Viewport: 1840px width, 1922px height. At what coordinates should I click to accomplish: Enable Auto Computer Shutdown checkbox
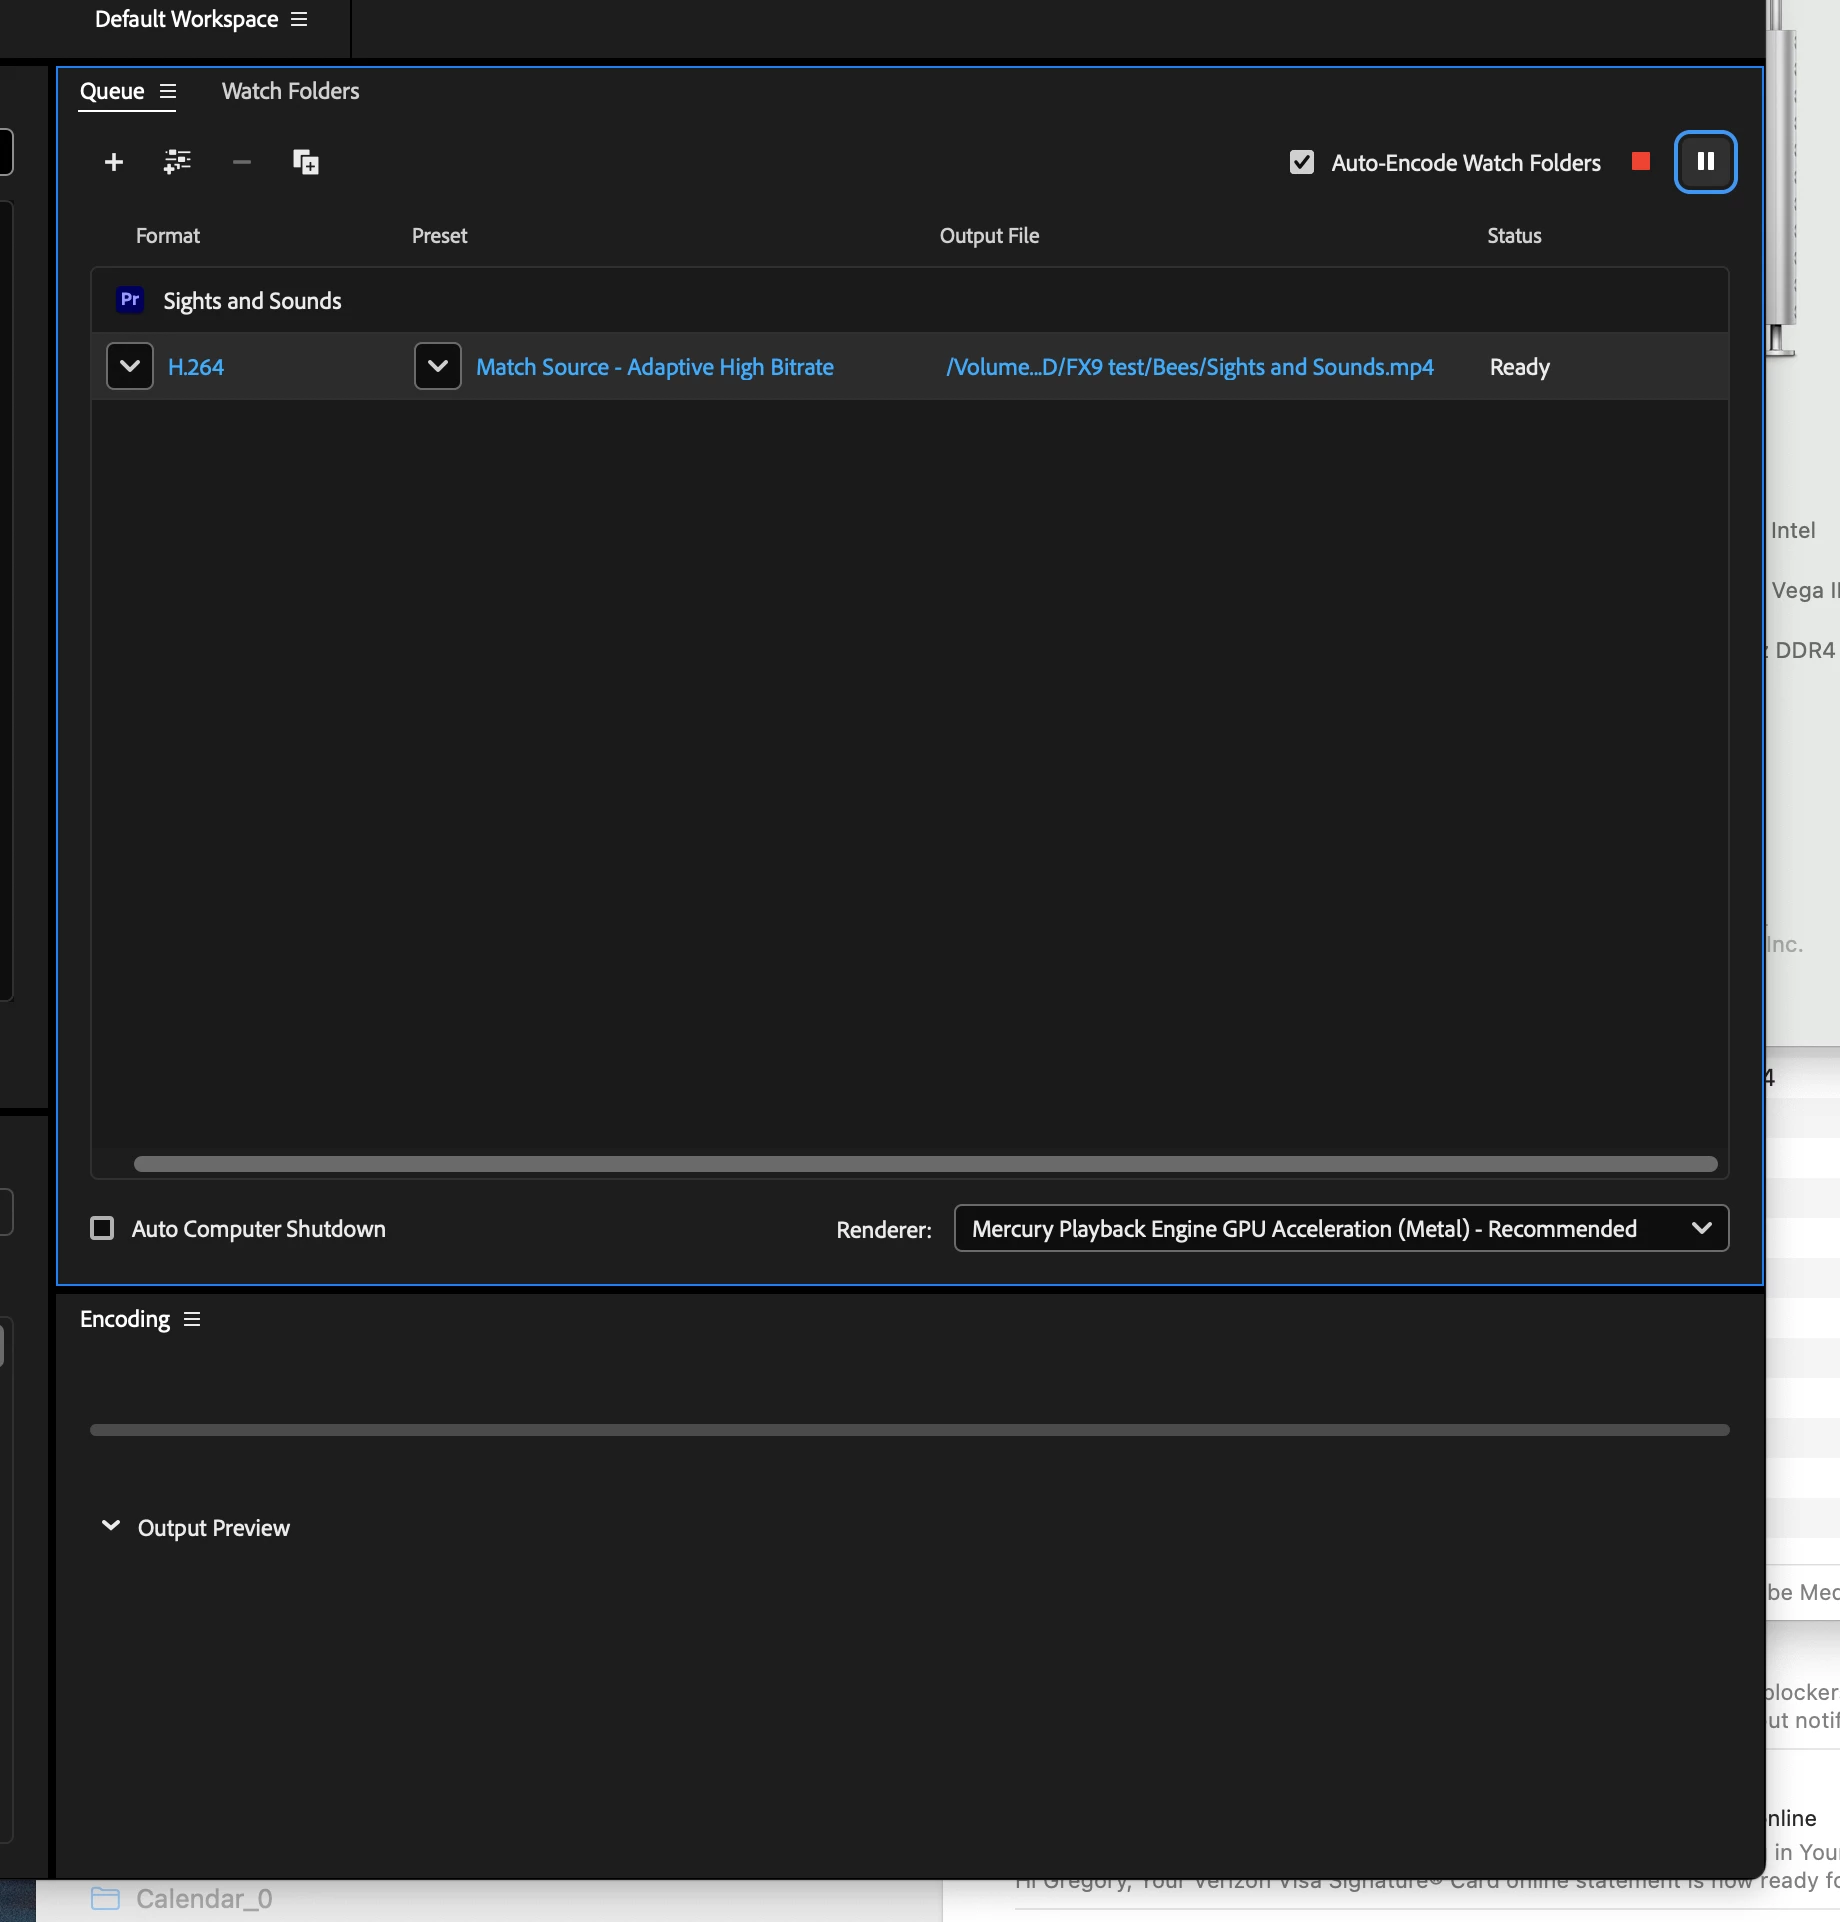(x=102, y=1228)
